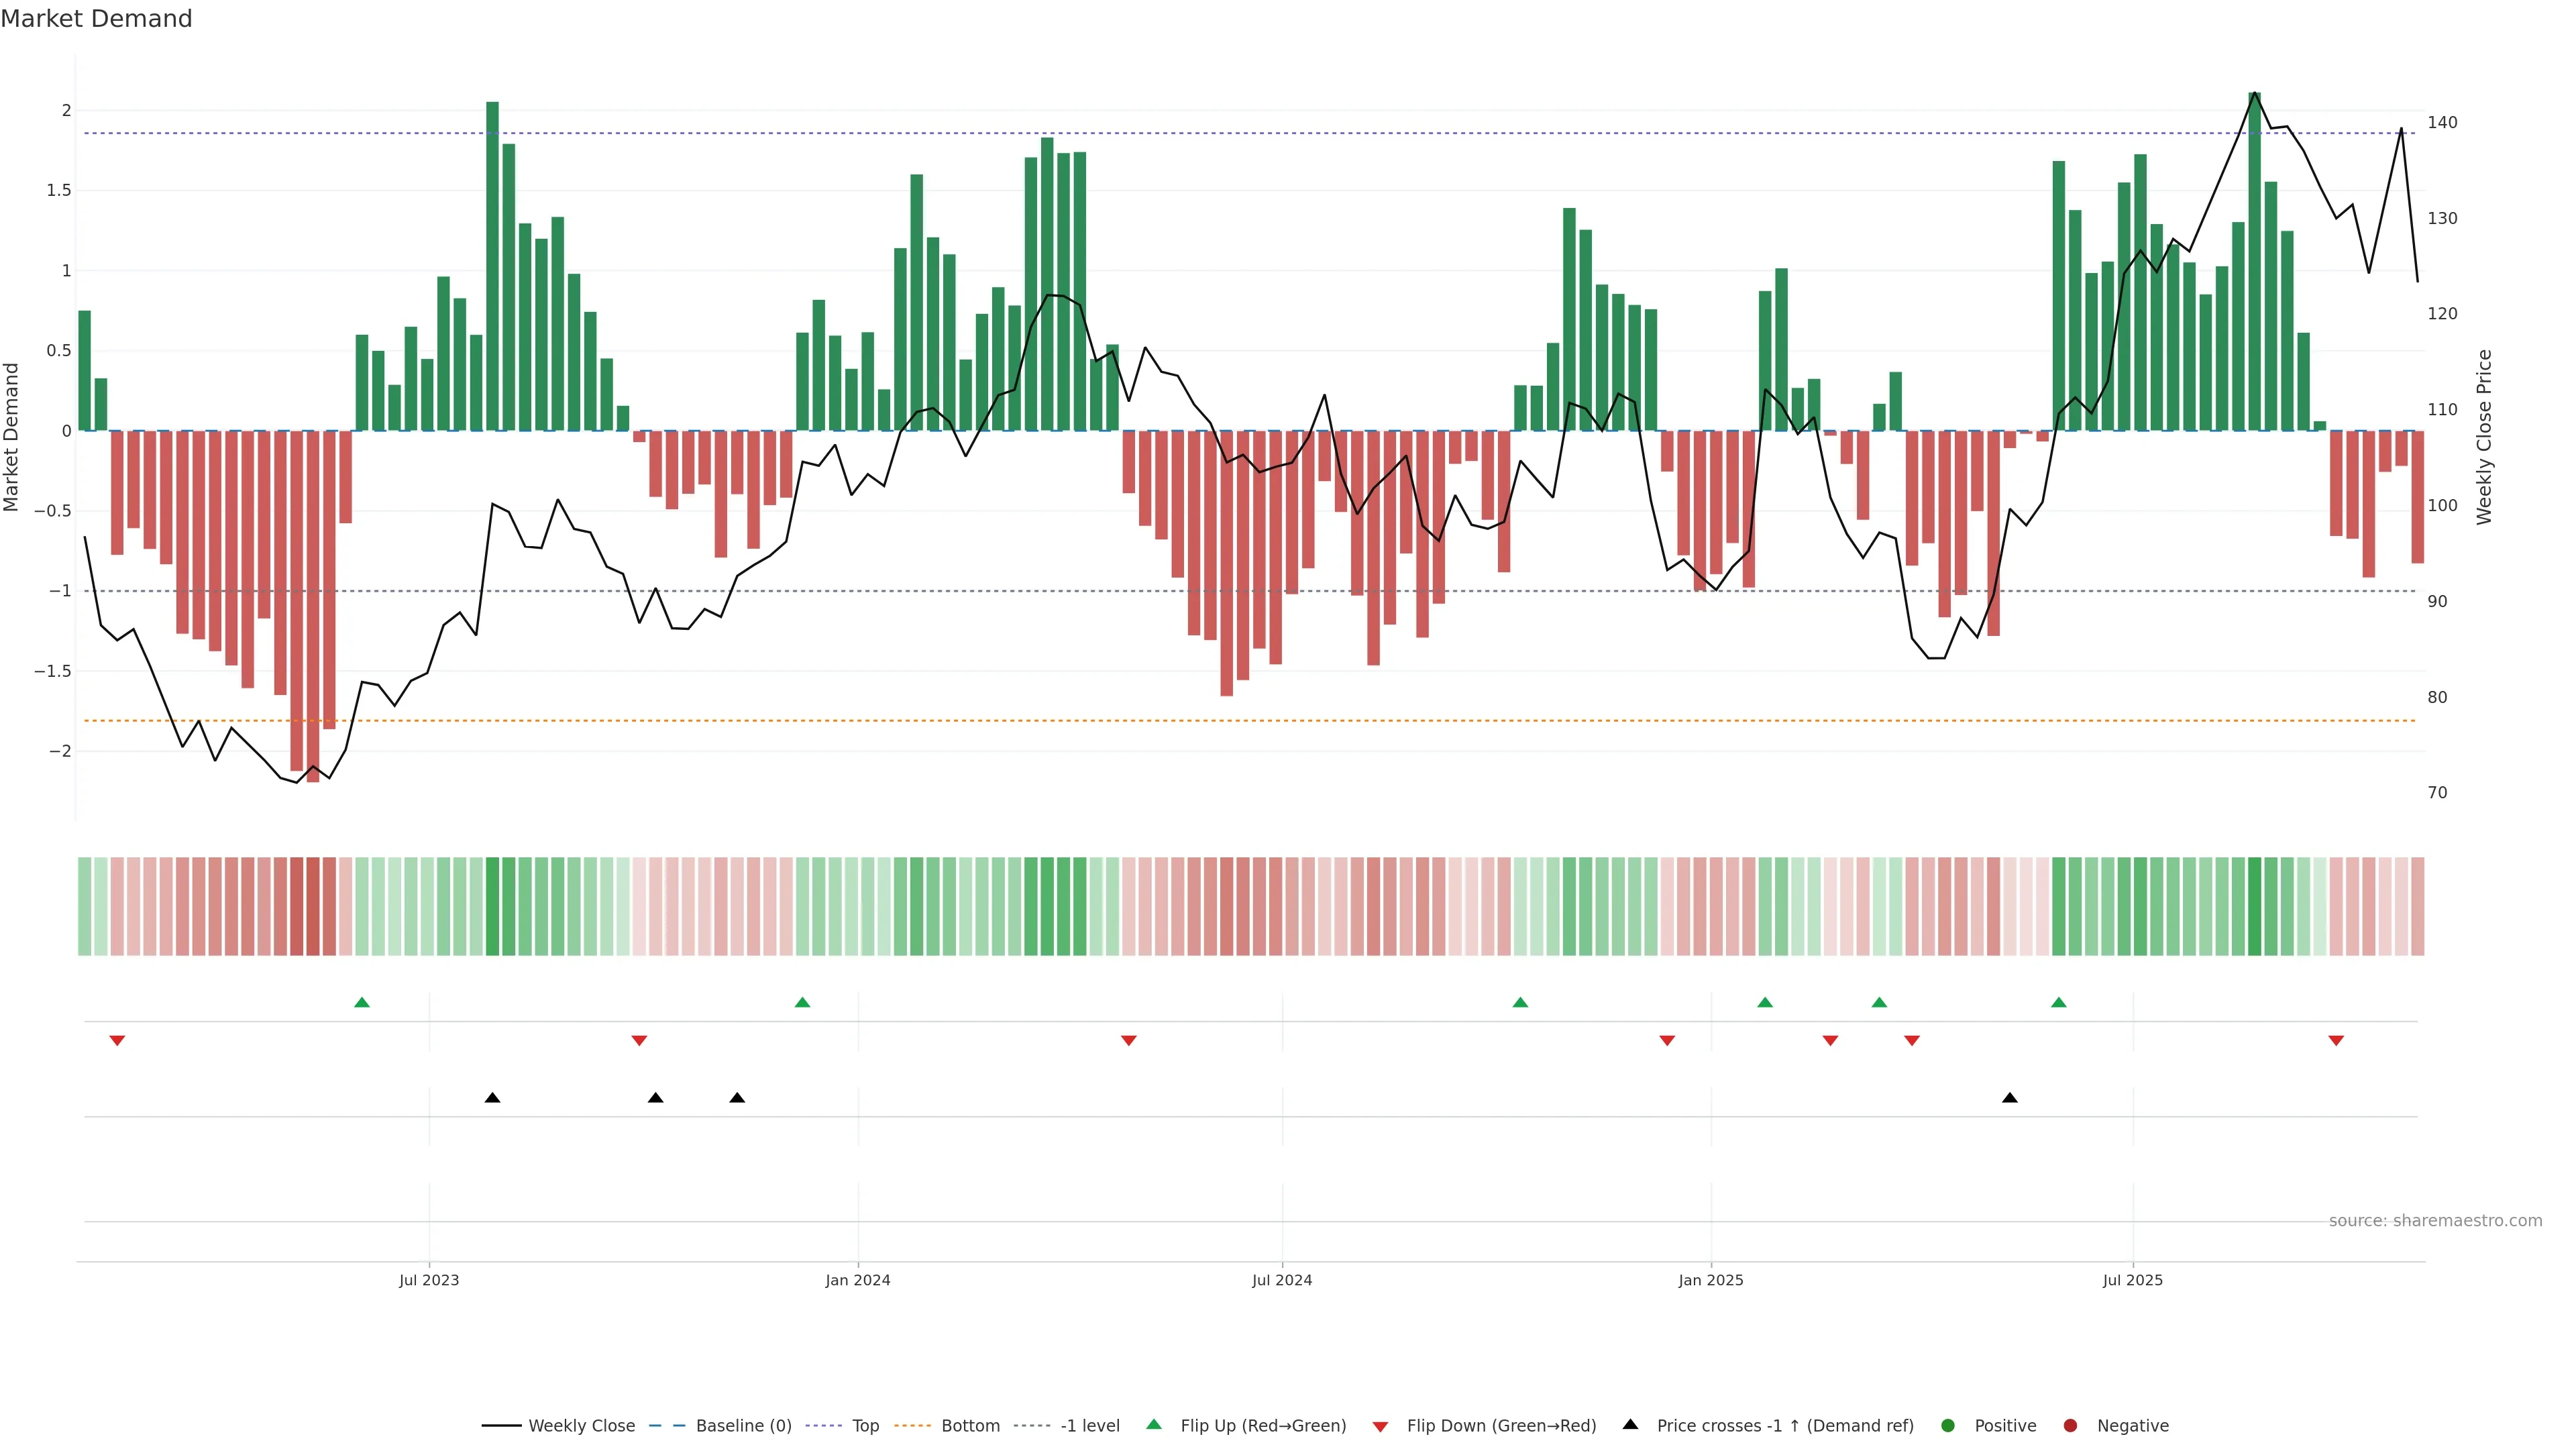2576x1449 pixels.
Task: Click the green Positive legend dot
Action: click(1947, 1425)
